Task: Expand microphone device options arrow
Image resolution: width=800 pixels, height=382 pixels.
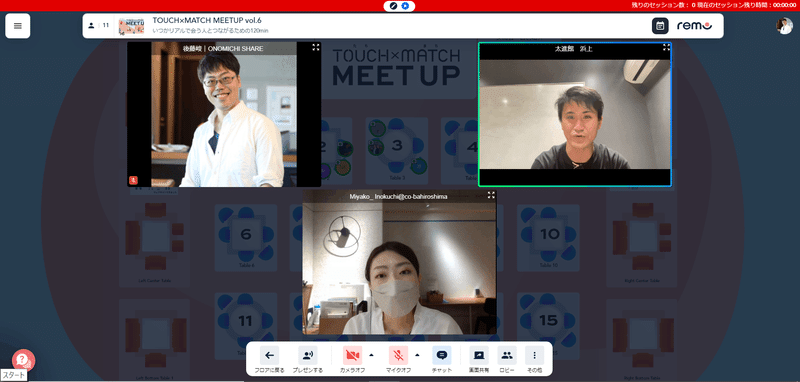Action: [x=417, y=354]
